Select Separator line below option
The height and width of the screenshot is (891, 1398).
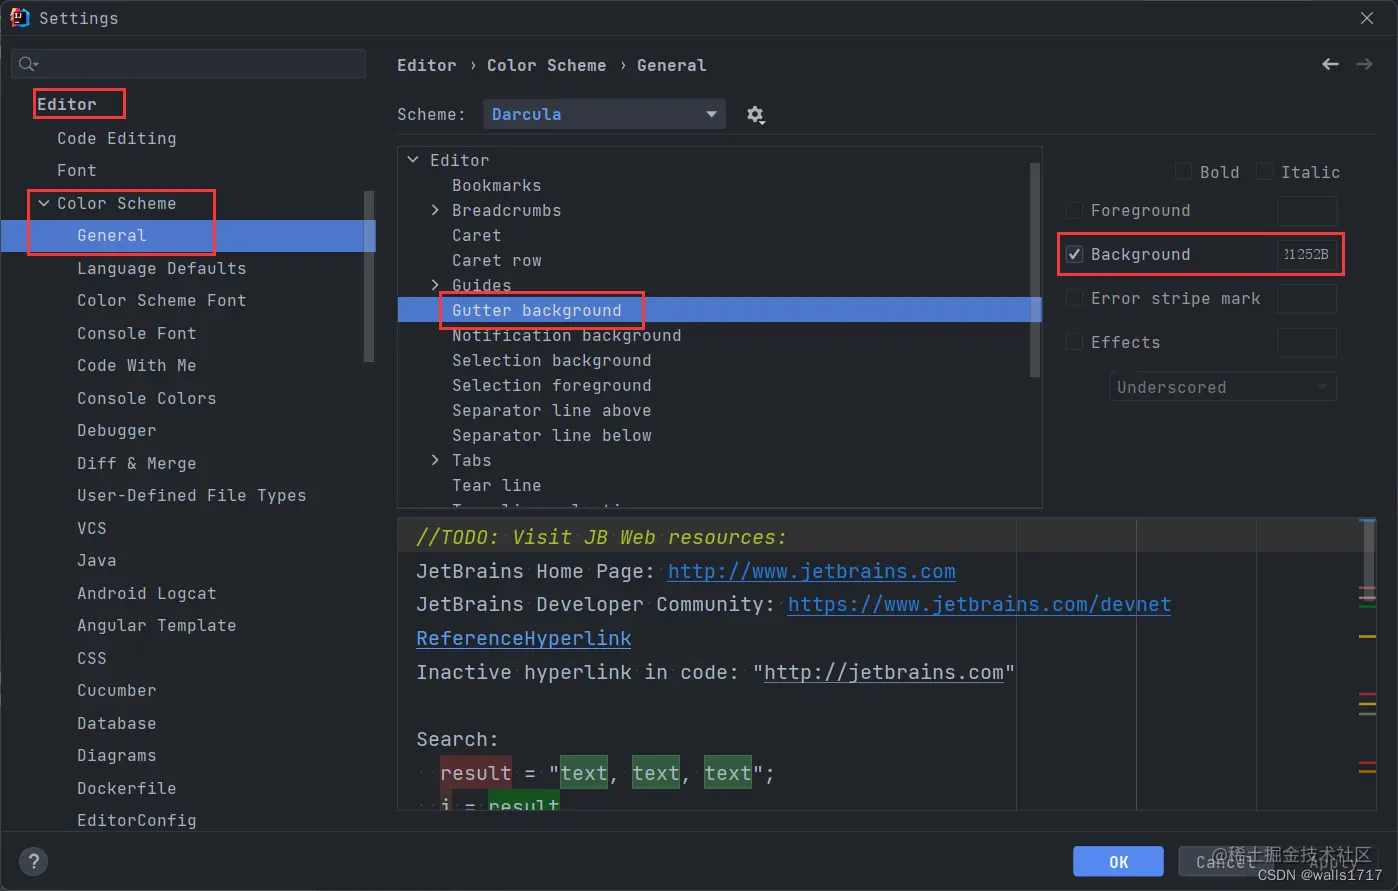click(551, 435)
